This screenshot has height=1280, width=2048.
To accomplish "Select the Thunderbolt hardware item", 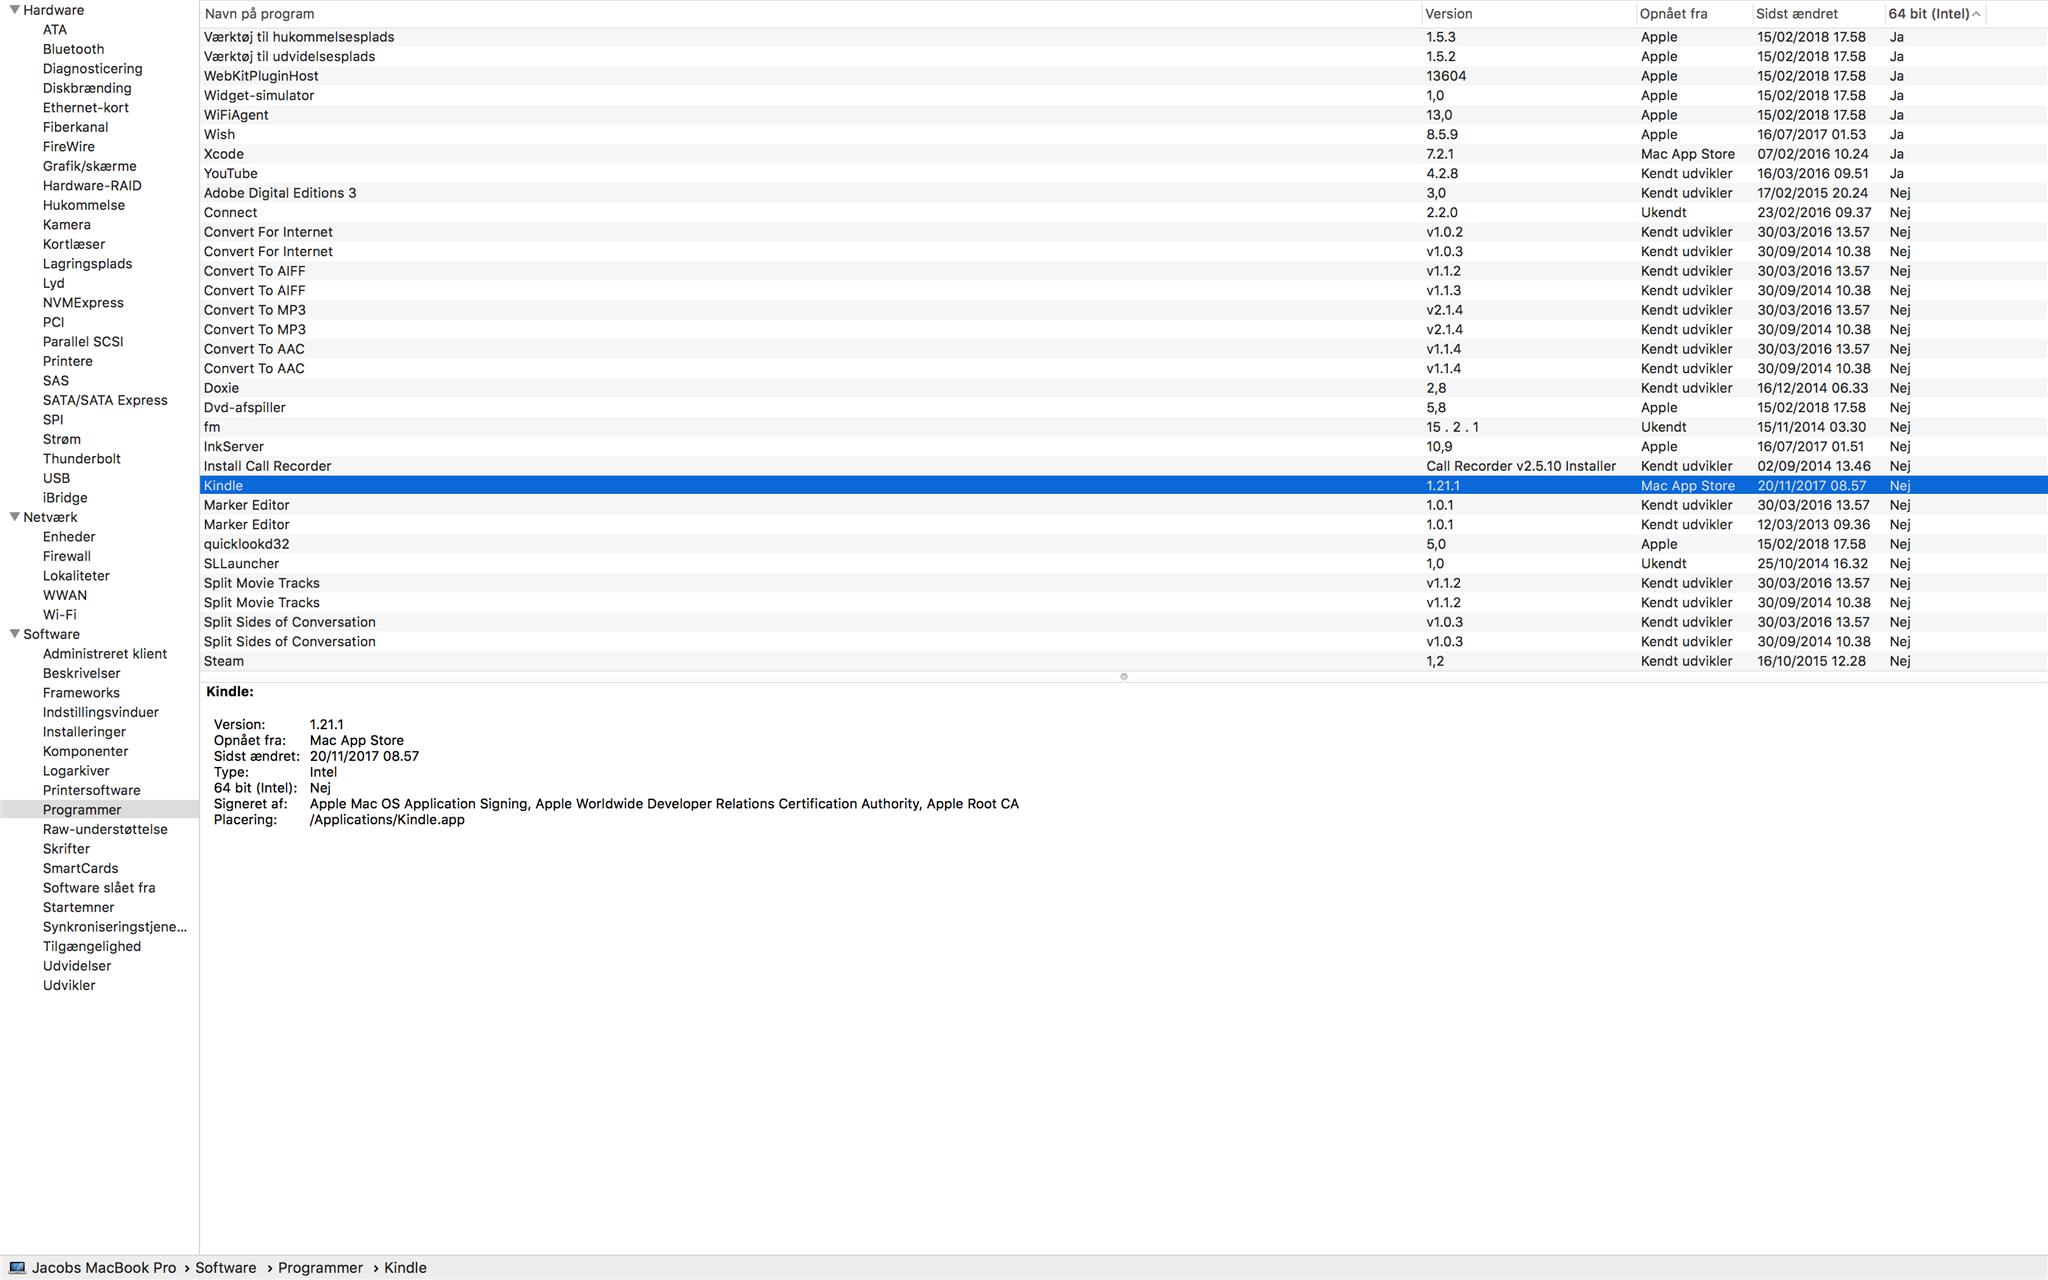I will pyautogui.click(x=82, y=459).
